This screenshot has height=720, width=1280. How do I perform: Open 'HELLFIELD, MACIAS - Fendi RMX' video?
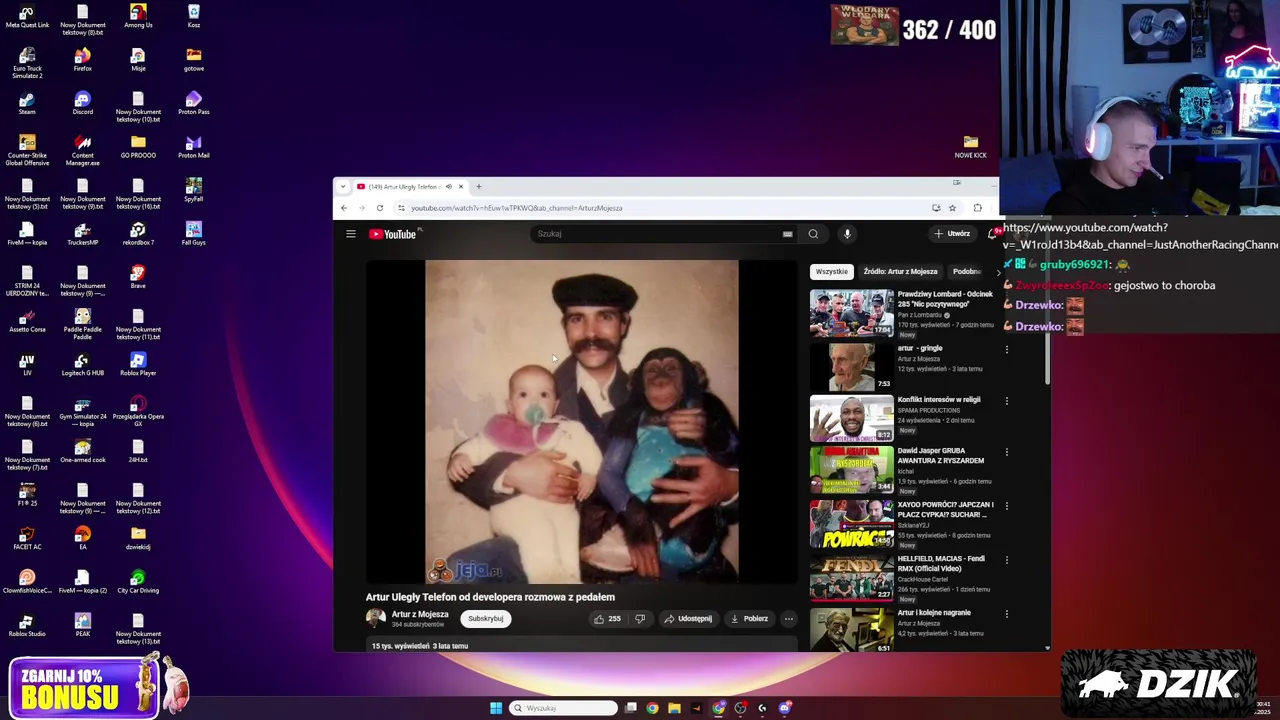[852, 578]
